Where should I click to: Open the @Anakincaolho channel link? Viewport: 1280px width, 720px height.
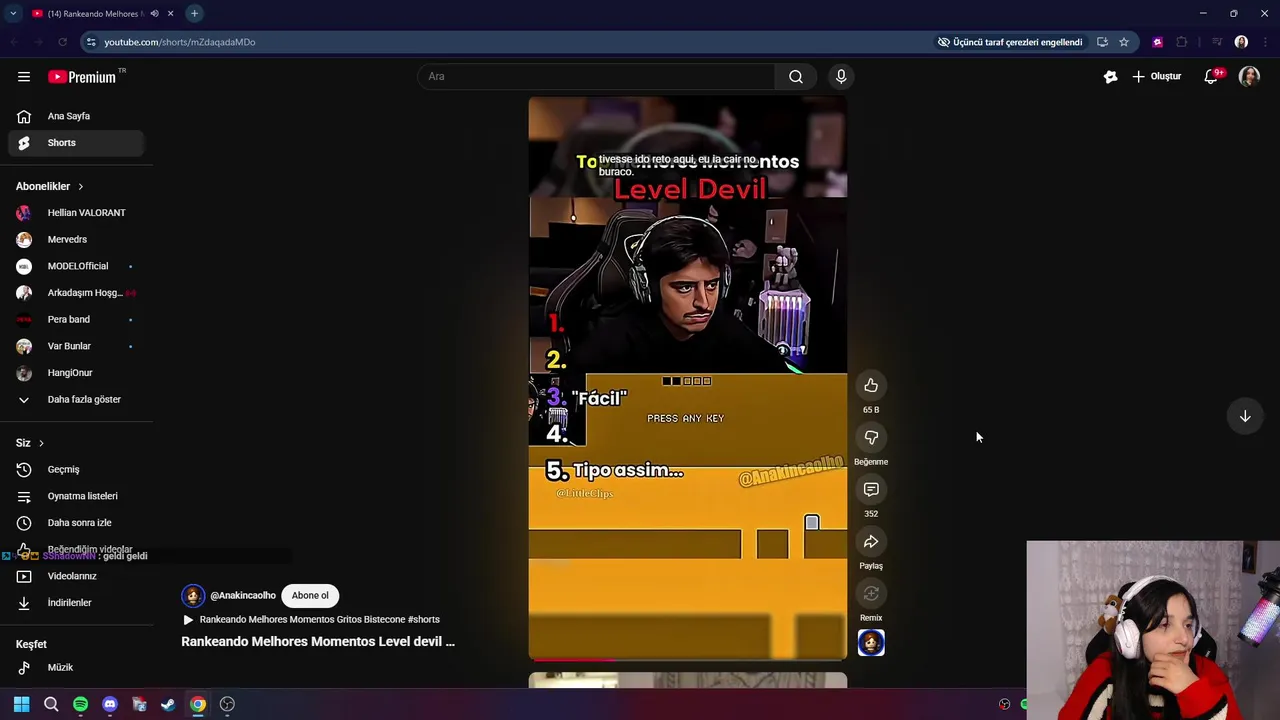pos(243,595)
